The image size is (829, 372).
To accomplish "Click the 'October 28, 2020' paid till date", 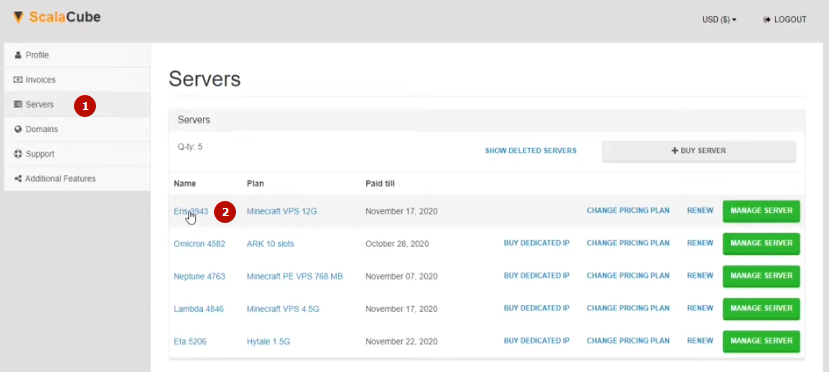I will (397, 244).
